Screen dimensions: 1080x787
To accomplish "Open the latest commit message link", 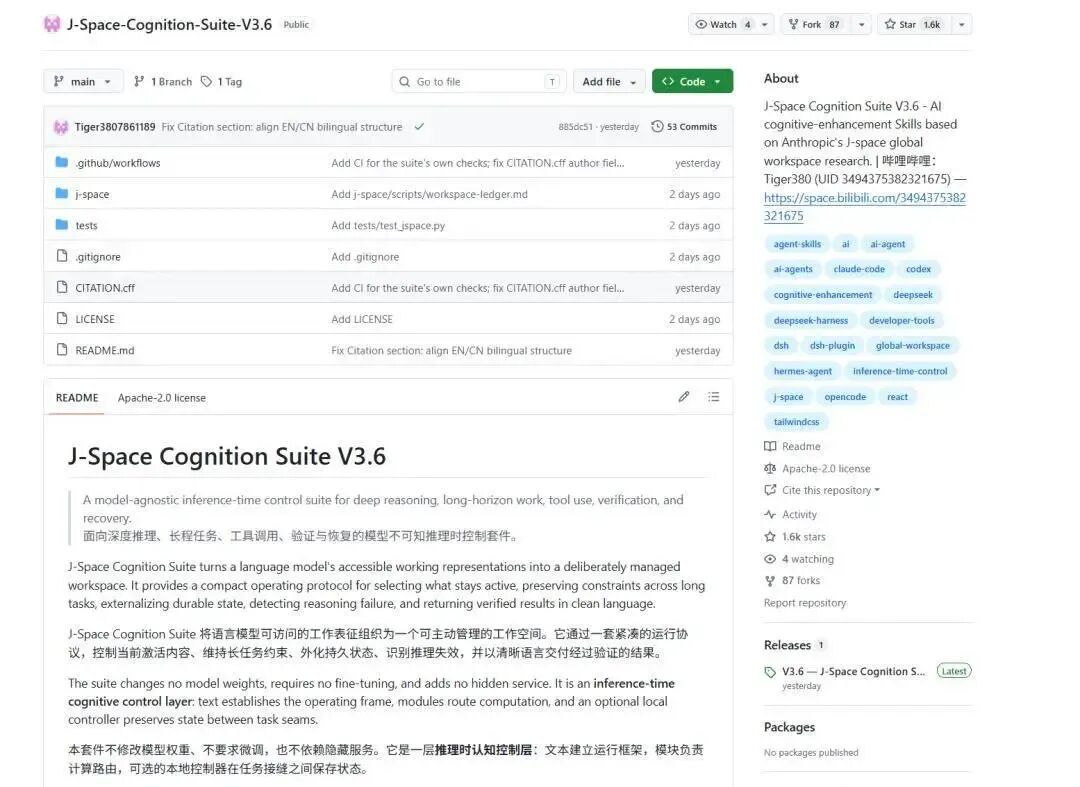I will pyautogui.click(x=282, y=127).
